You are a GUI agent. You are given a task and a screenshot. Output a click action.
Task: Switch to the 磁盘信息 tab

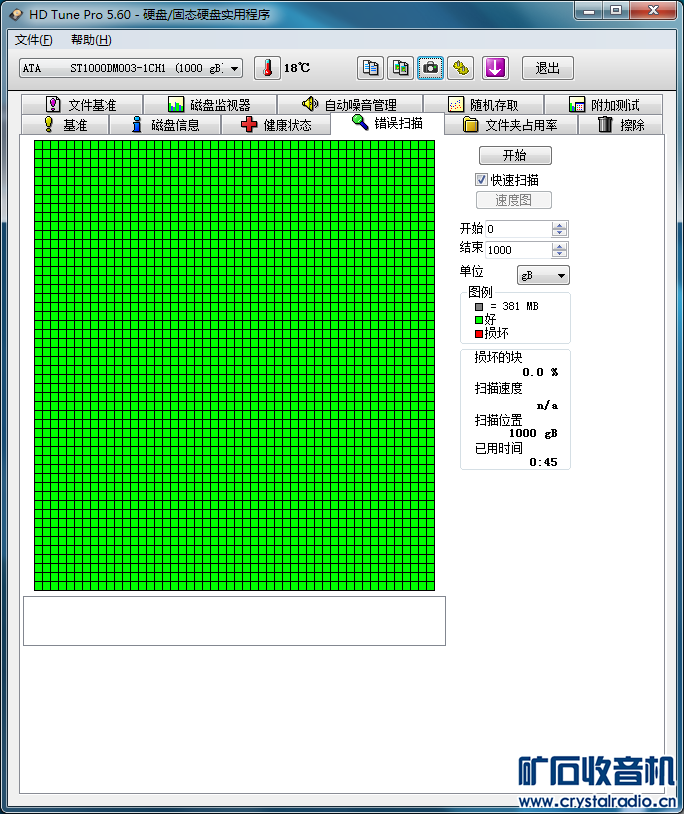click(165, 125)
